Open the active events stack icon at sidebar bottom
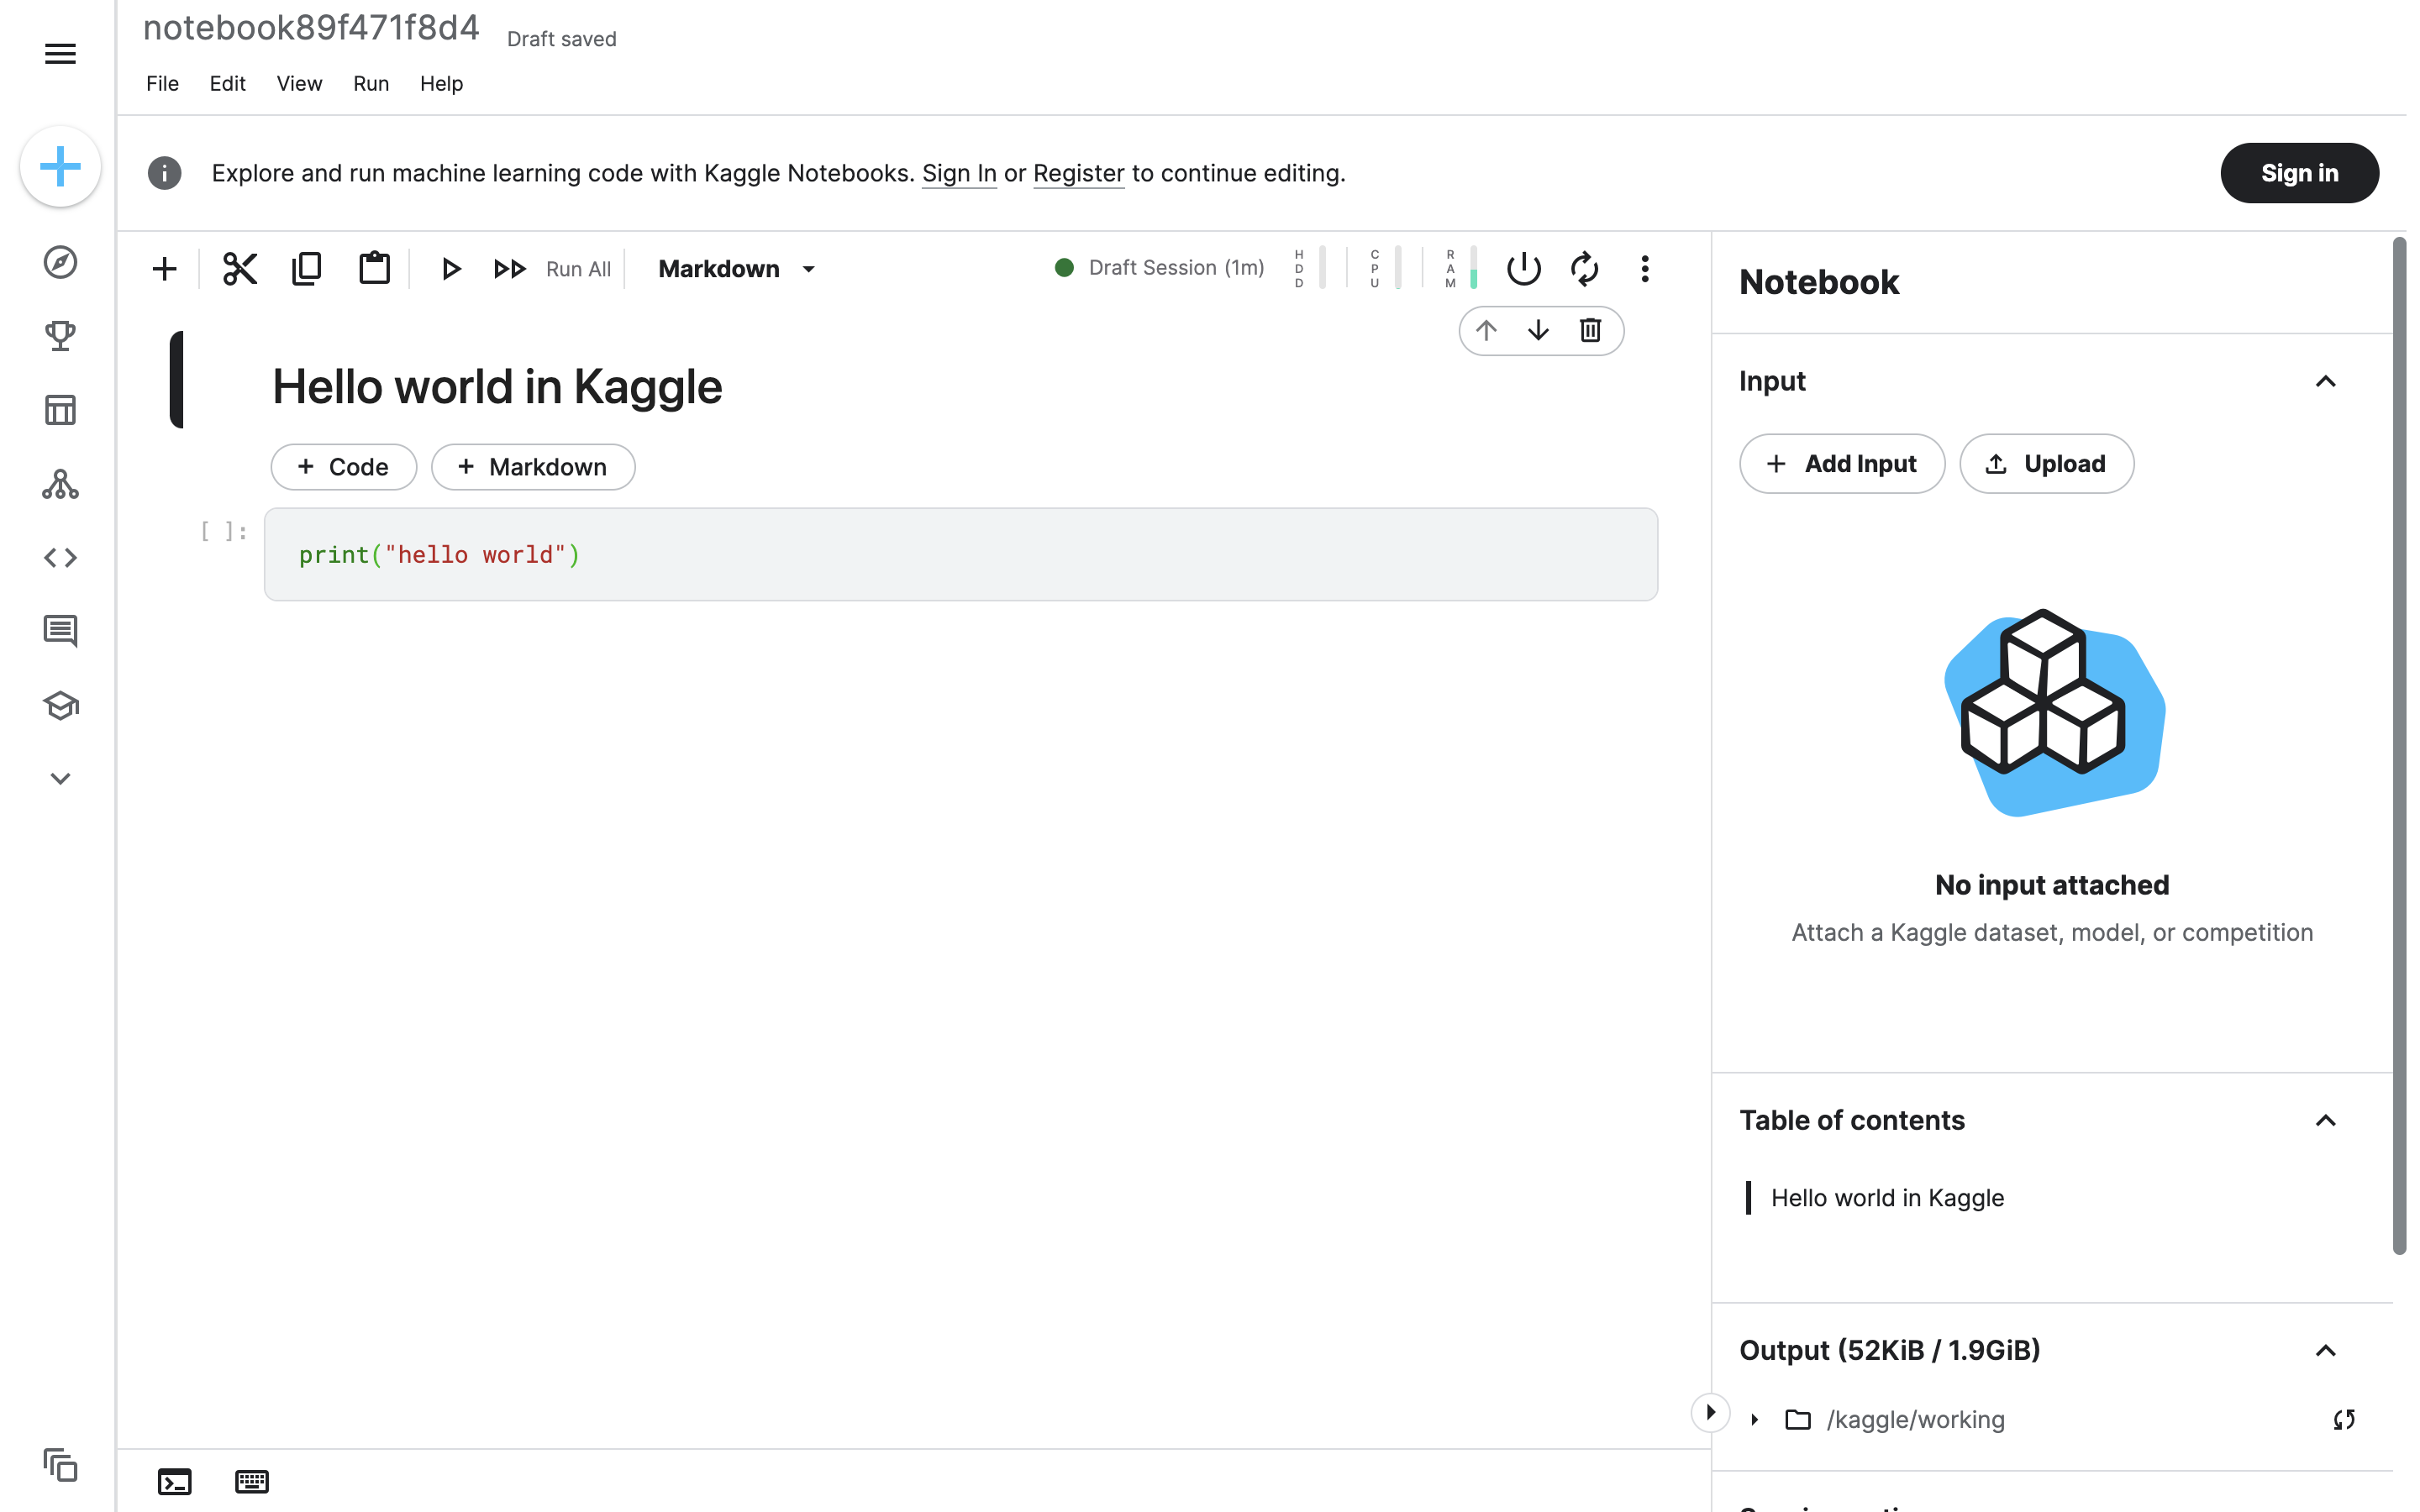Screen dimensions: 2420x1512 pos(60,1465)
